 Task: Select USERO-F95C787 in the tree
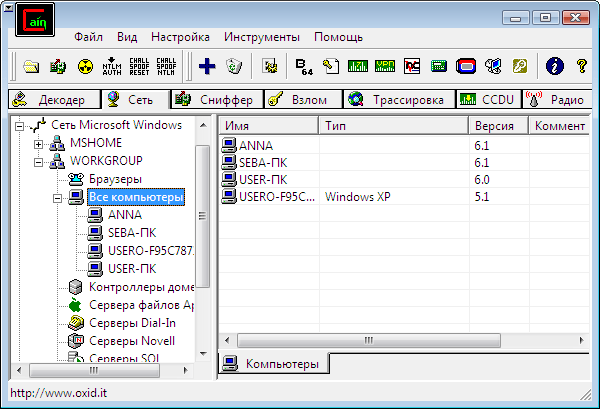[x=151, y=251]
